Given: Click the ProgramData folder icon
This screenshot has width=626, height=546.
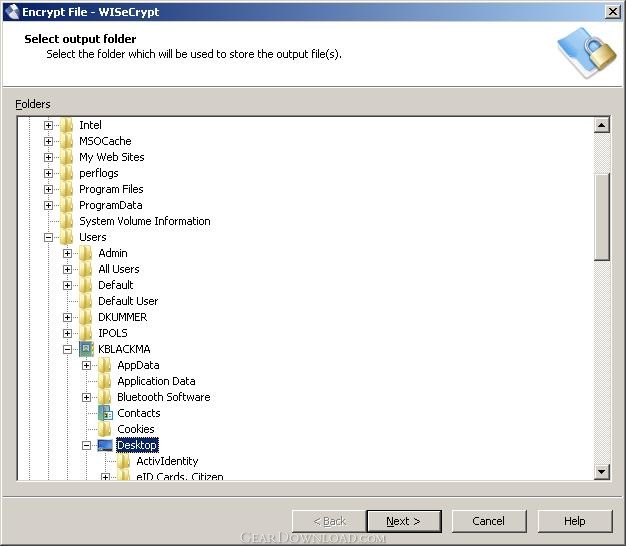Looking at the screenshot, I should pos(67,205).
